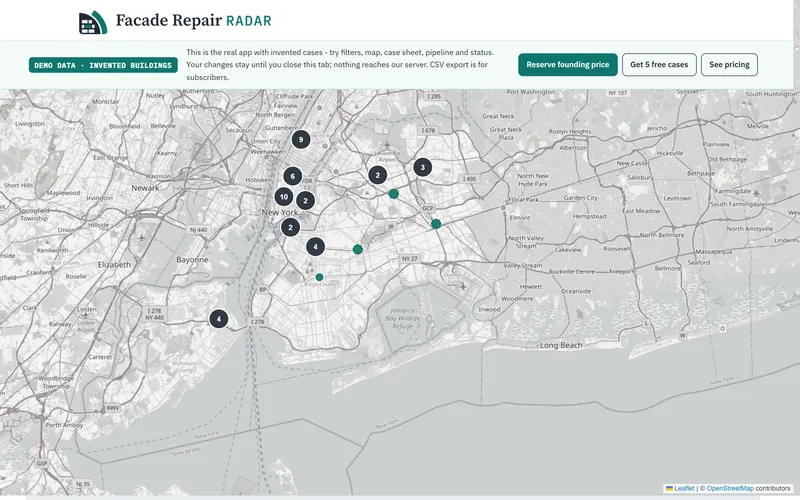Image resolution: width=800 pixels, height=500 pixels.
Task: Open map cluster marker labeled 3
Action: point(422,167)
